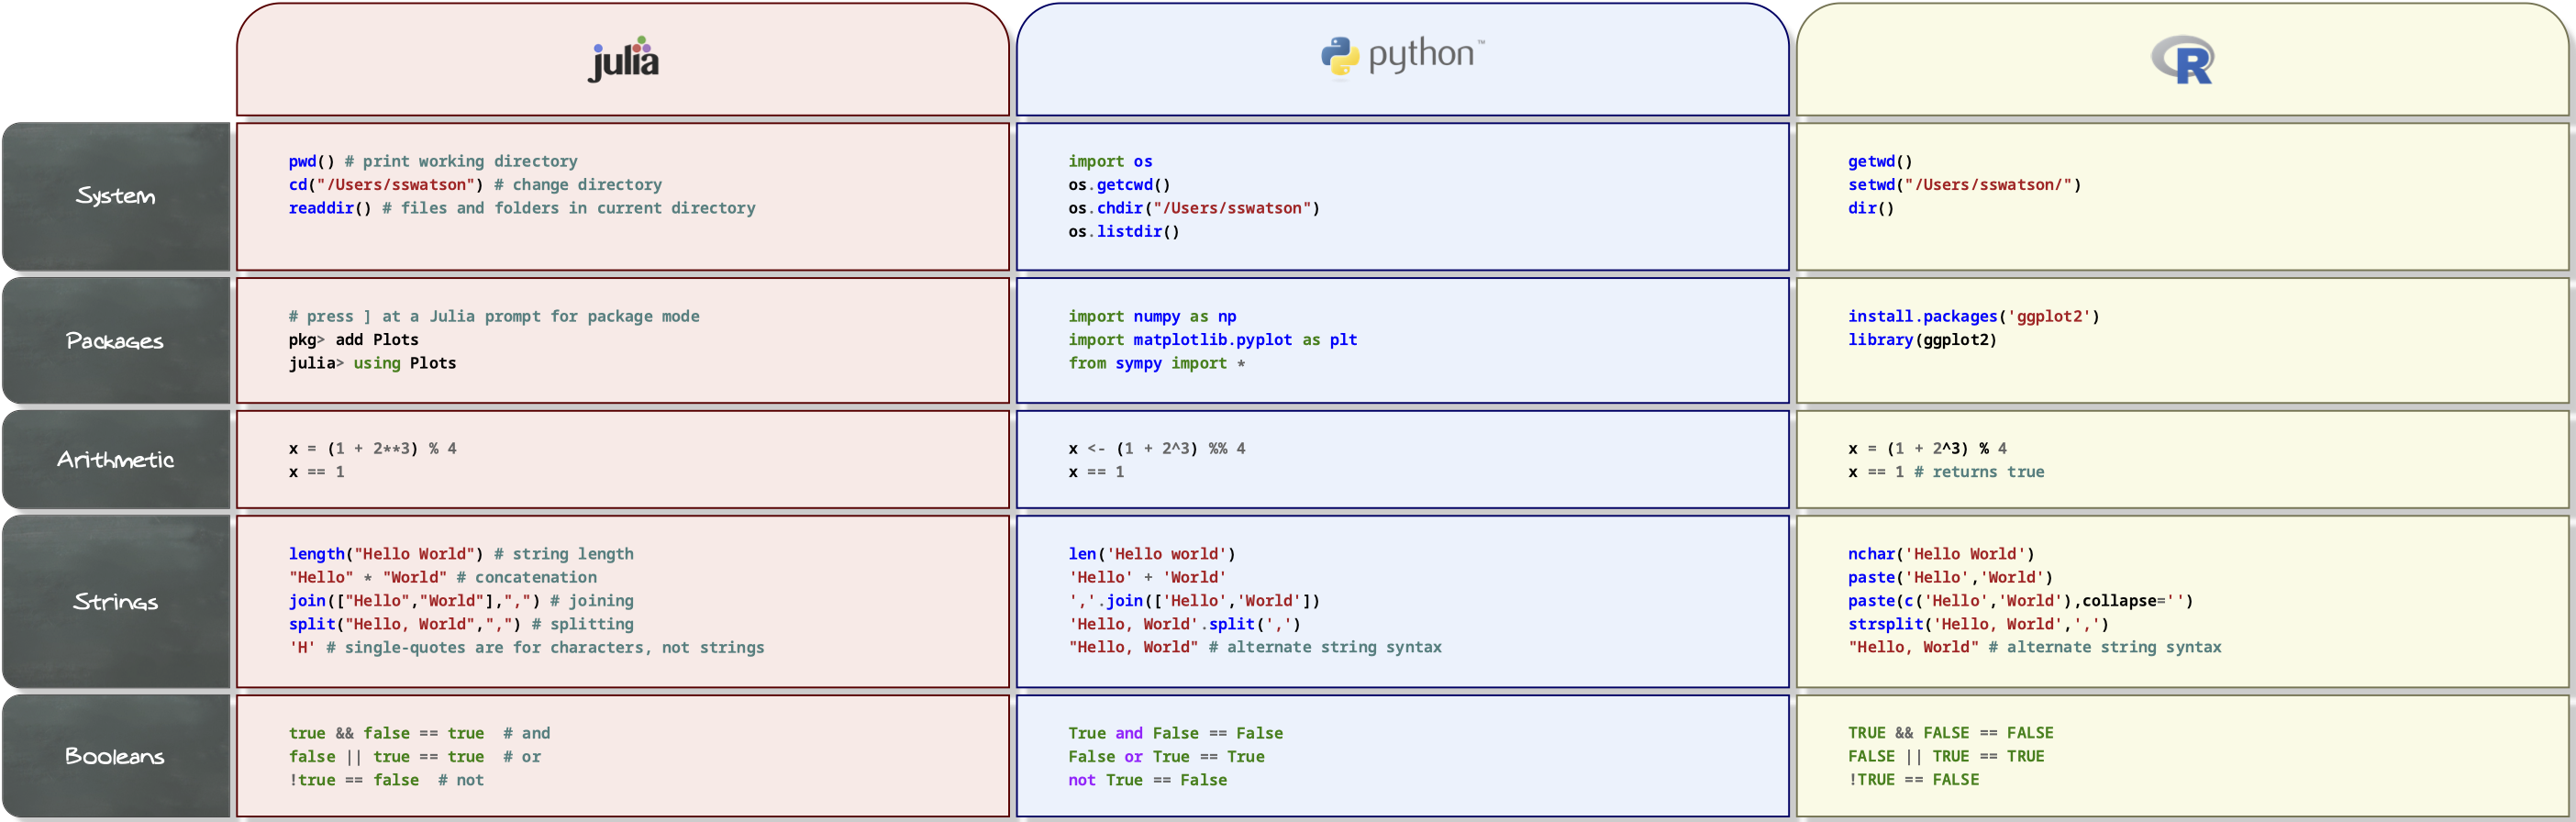This screenshot has width=2576, height=822.
Task: Click 'os.getcwd()' in Python column
Action: click(x=1119, y=185)
